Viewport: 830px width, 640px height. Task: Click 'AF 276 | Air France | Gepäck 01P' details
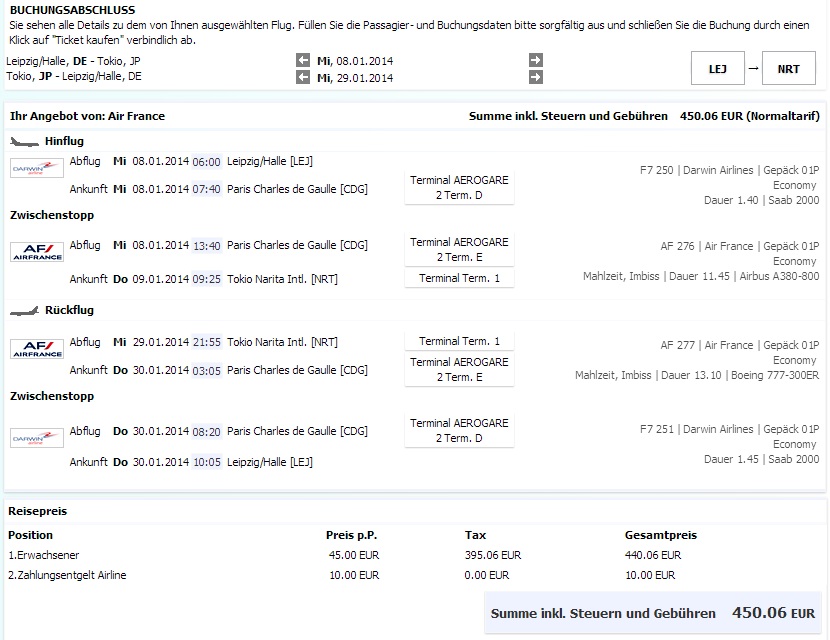point(739,246)
